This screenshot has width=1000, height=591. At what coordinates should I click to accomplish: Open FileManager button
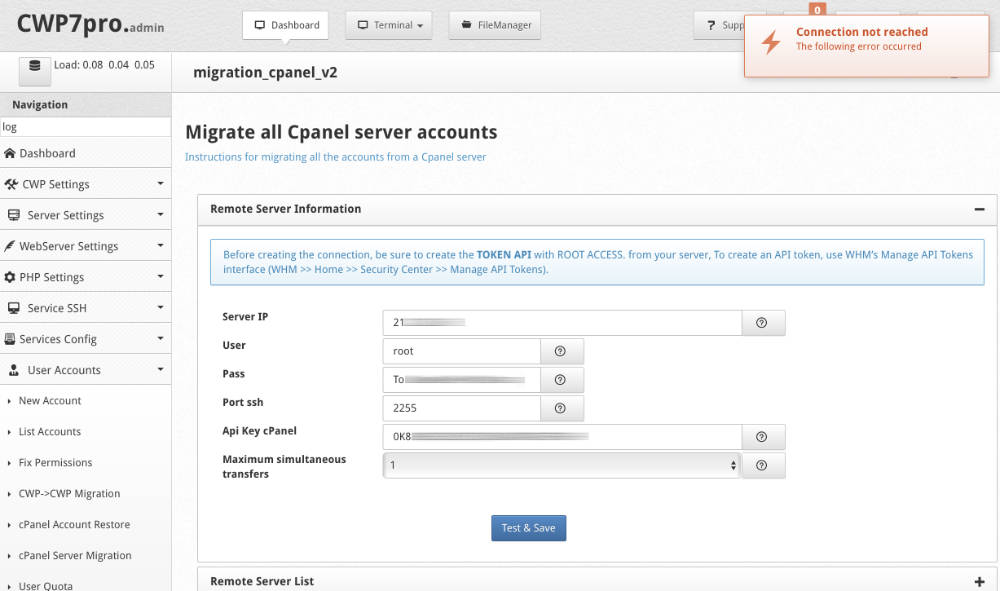point(495,26)
